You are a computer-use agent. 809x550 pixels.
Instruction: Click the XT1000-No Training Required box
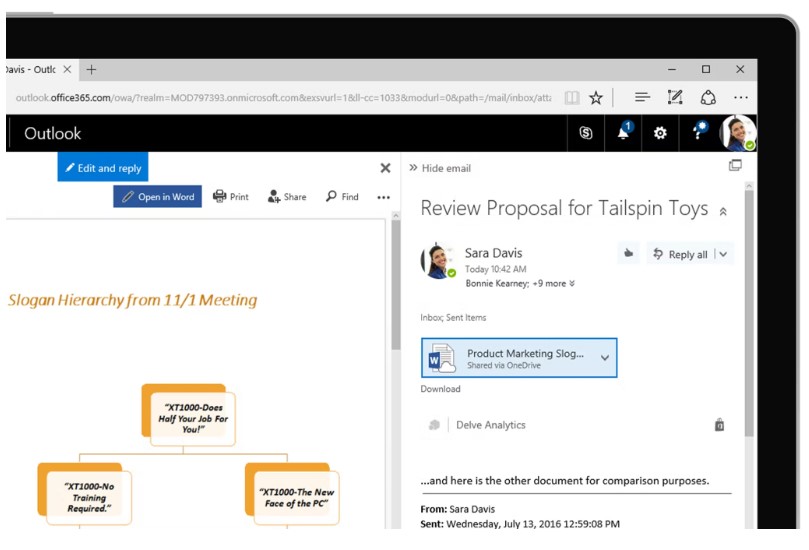(85, 494)
